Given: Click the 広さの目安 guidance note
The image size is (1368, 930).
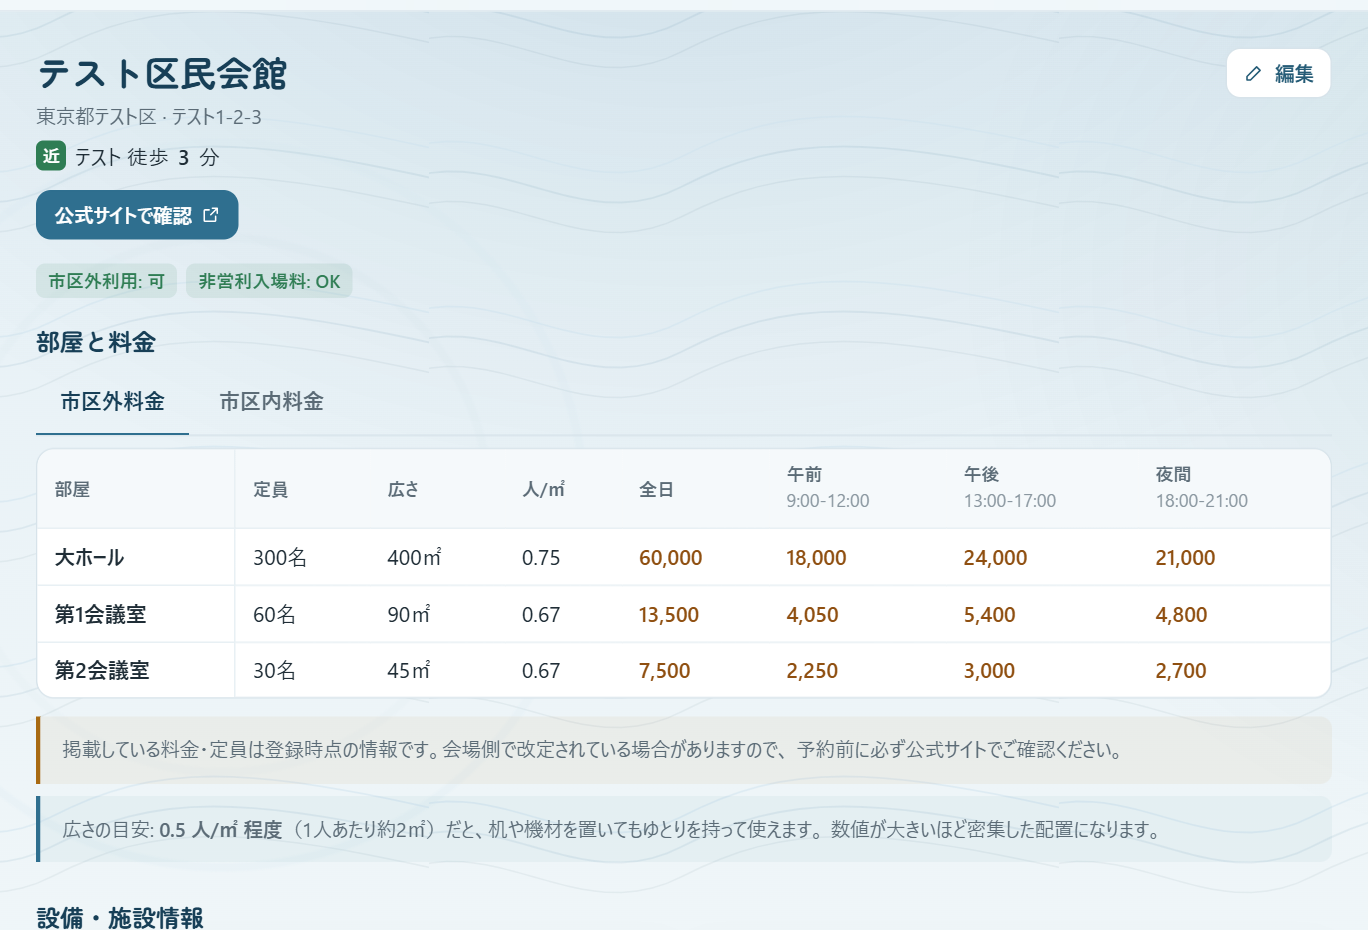Looking at the screenshot, I should point(684,829).
